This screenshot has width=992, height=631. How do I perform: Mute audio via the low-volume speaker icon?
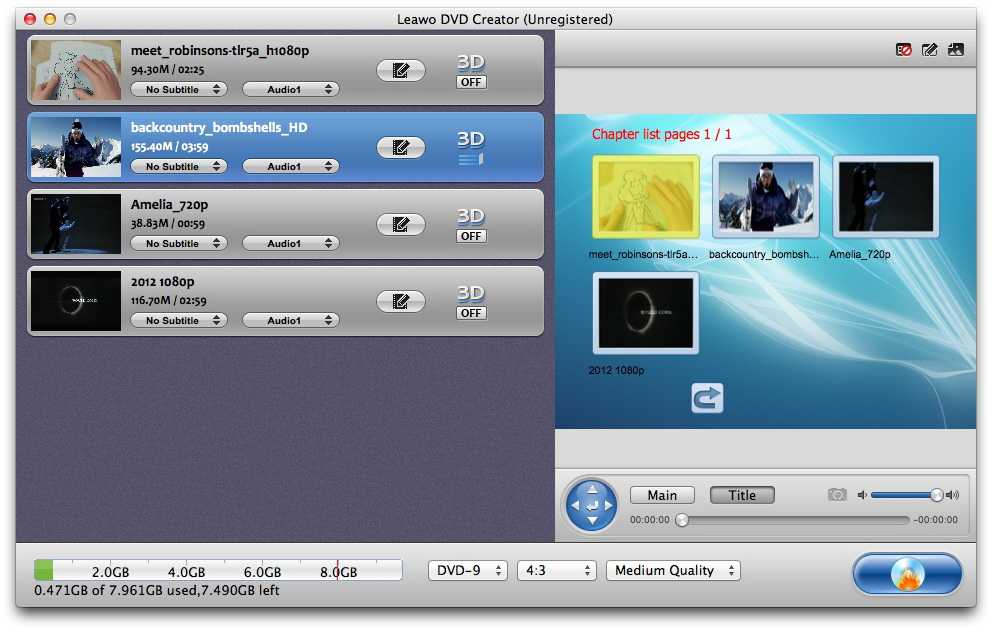[x=862, y=495]
